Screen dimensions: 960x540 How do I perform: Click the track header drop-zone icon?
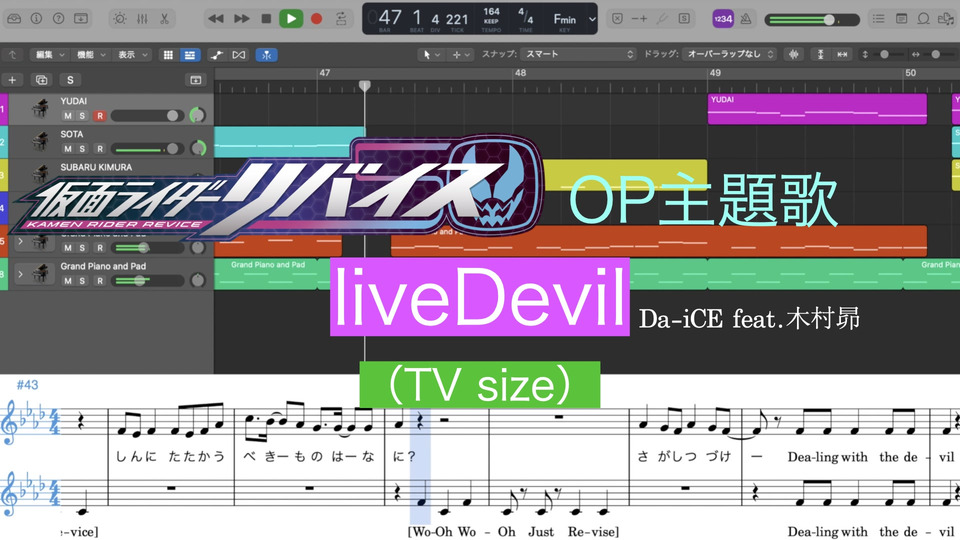195,80
